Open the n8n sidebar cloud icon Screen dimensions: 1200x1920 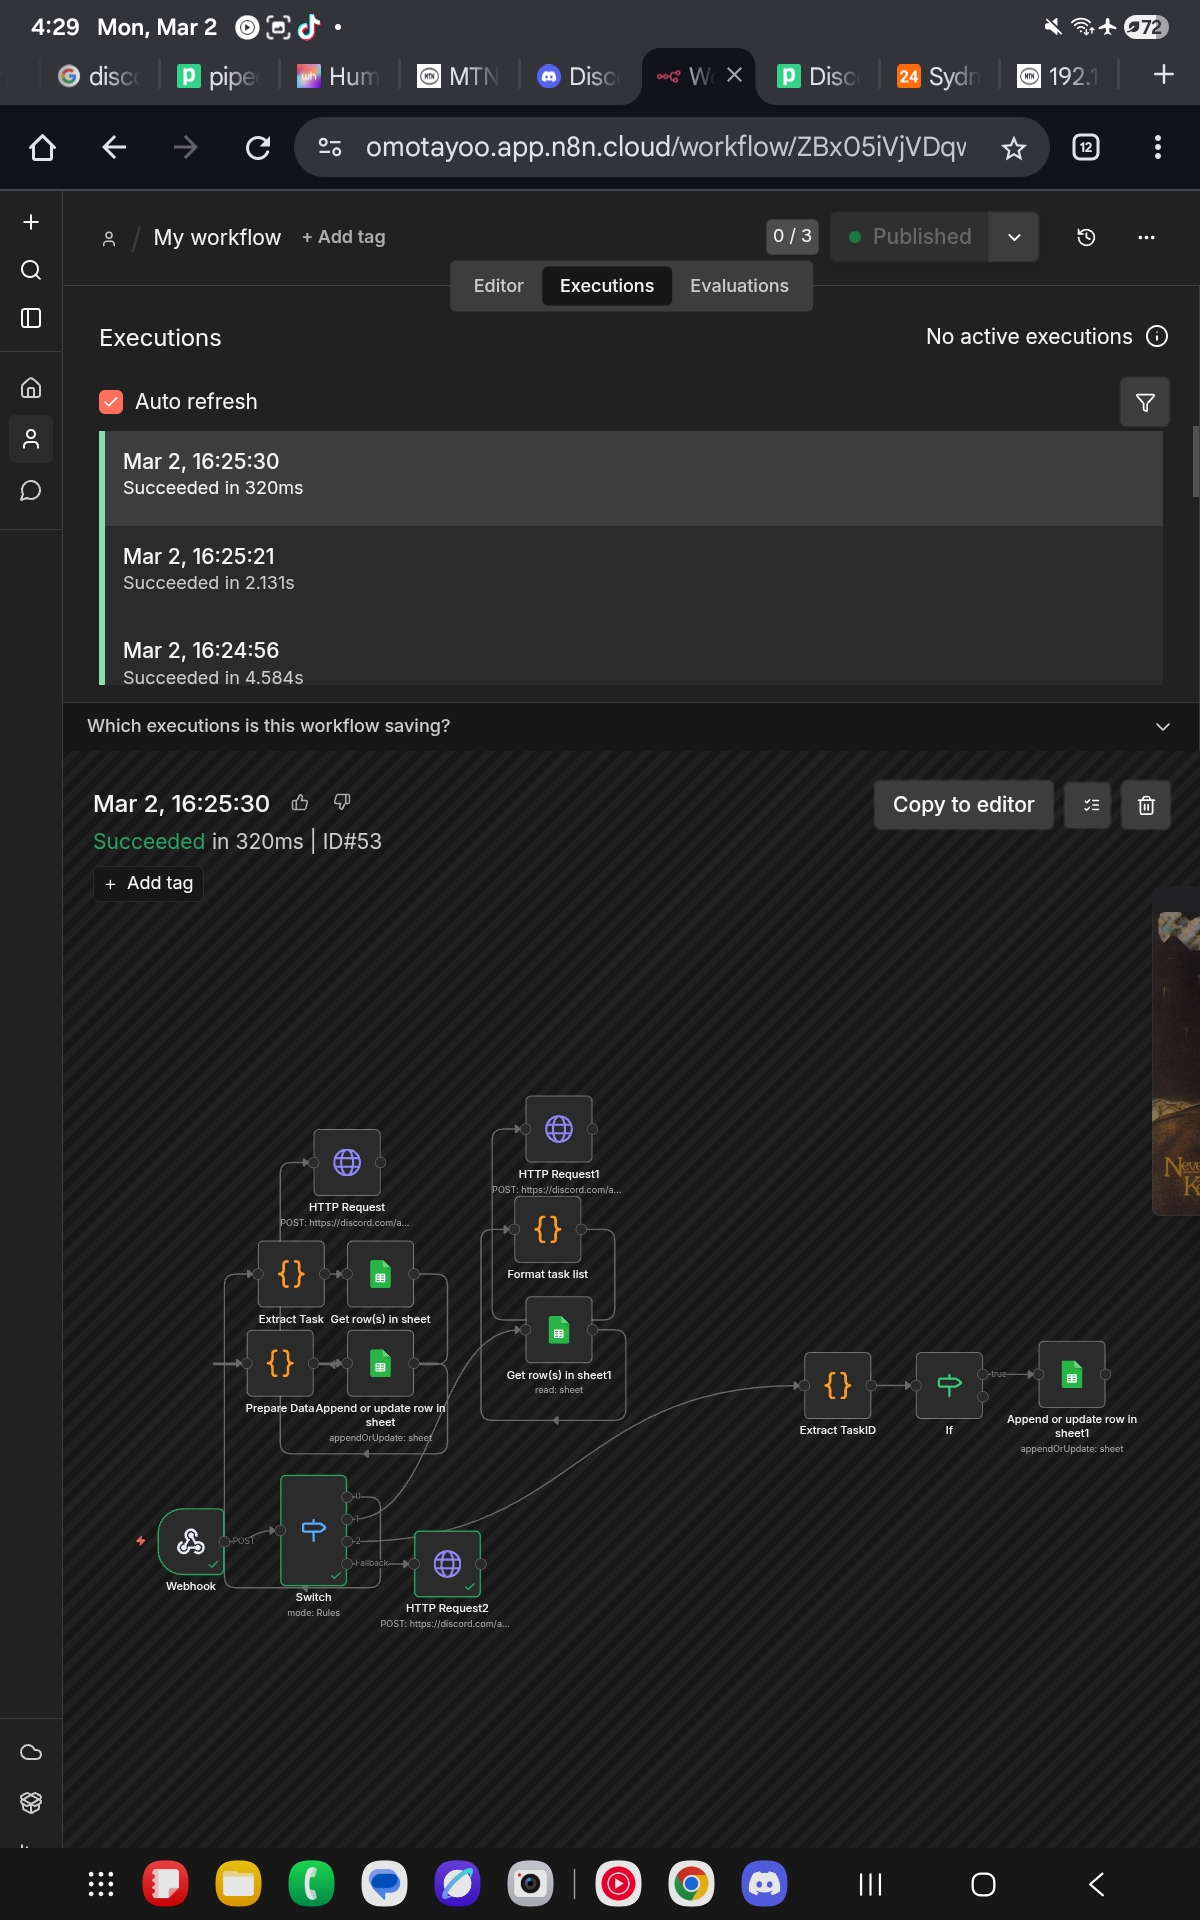(x=31, y=1752)
